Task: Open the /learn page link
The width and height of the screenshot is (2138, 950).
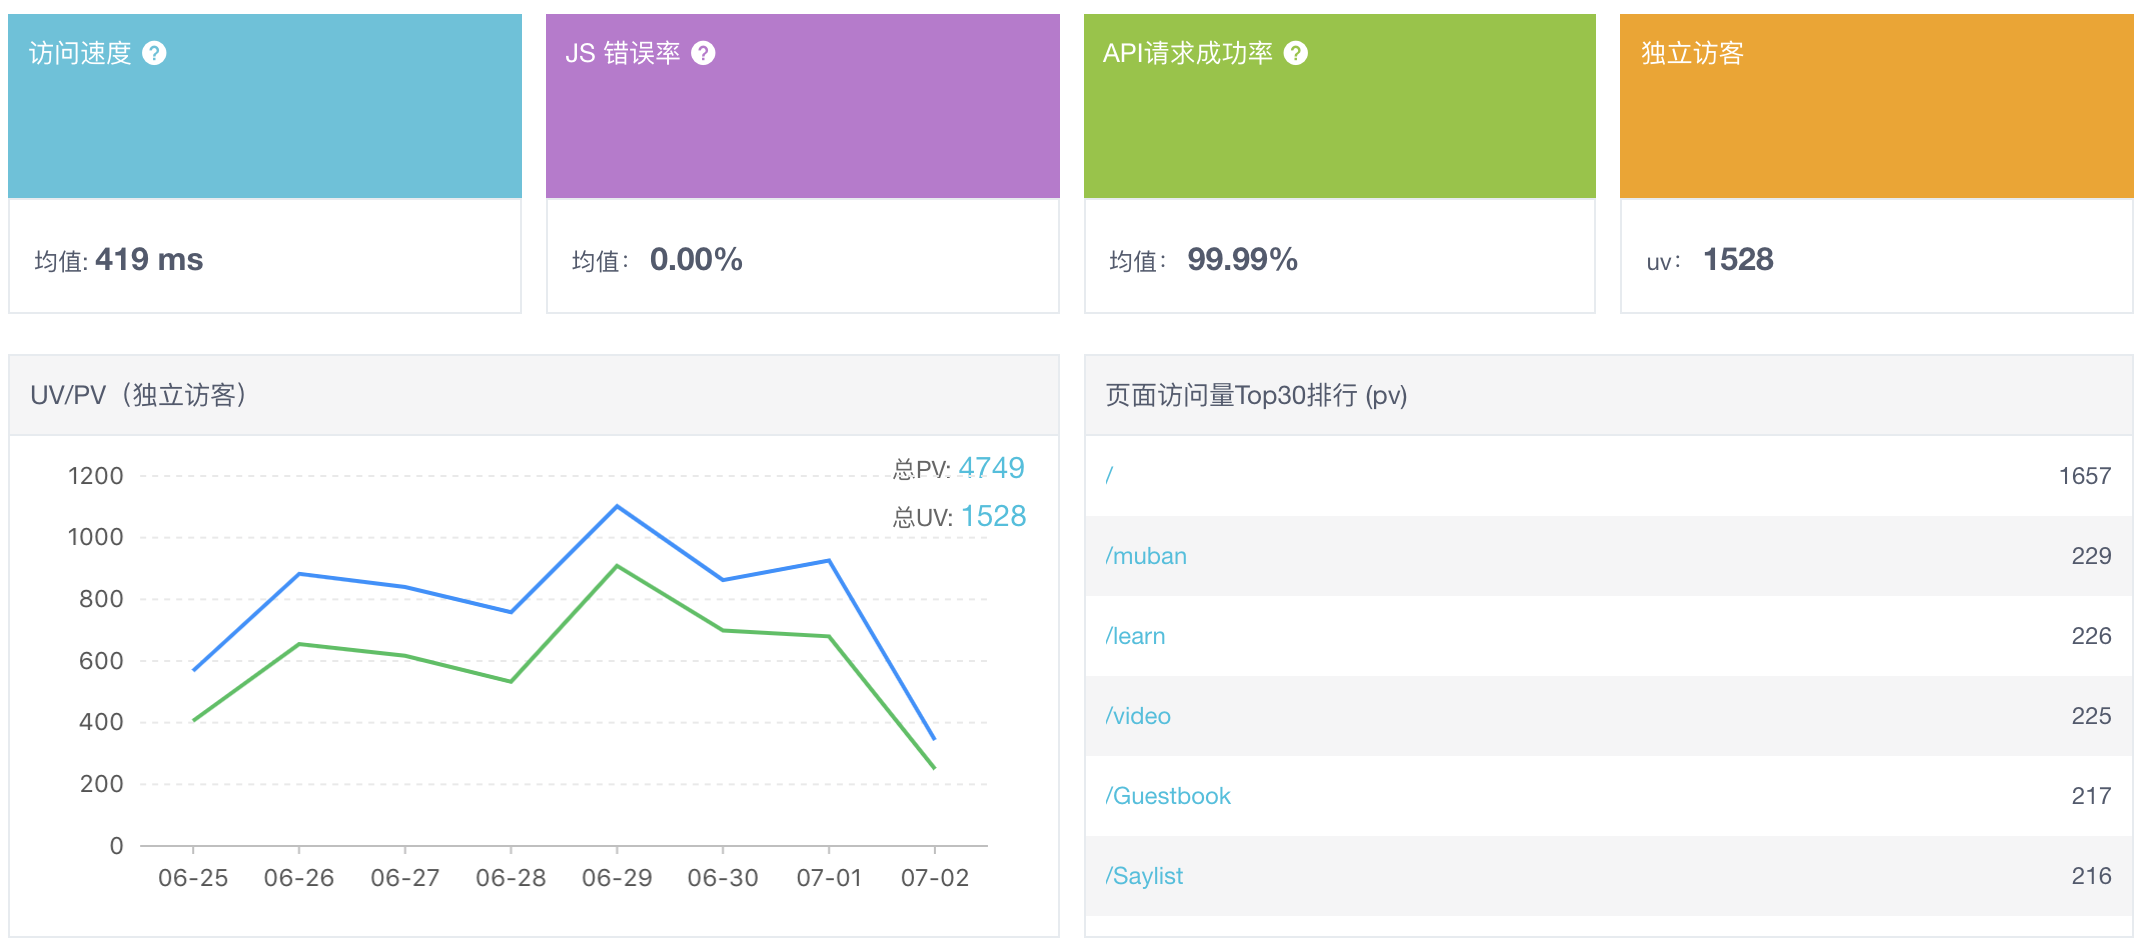Action: point(1135,636)
